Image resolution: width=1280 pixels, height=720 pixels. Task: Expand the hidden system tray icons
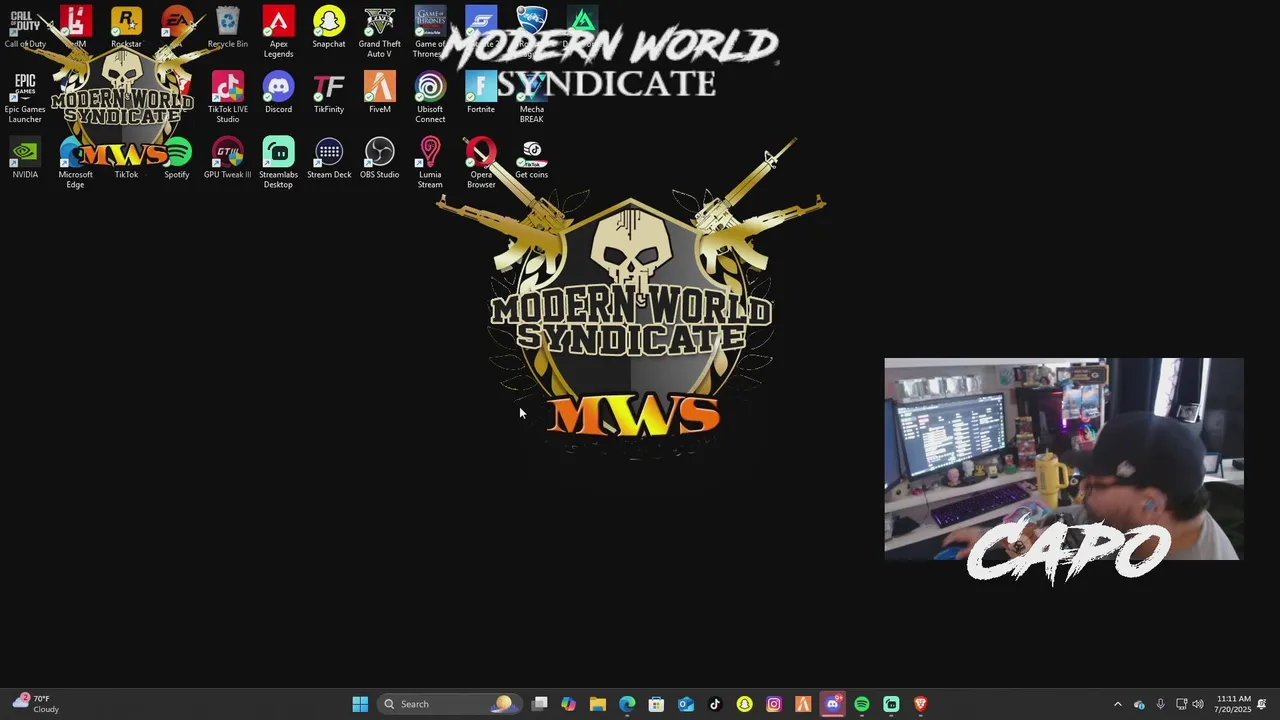(x=1118, y=704)
